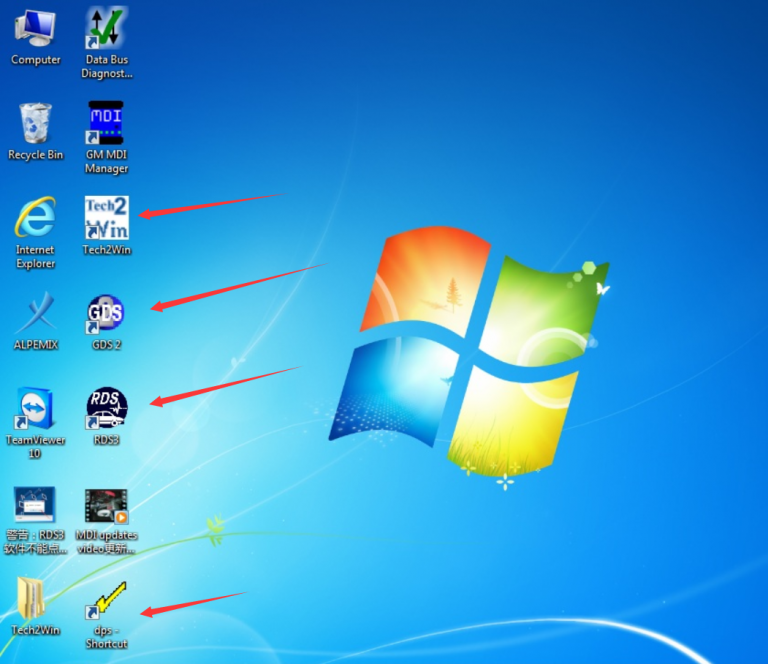This screenshot has height=664, width=768.
Task: Open the Internet Explorer icon
Action: coord(35,217)
